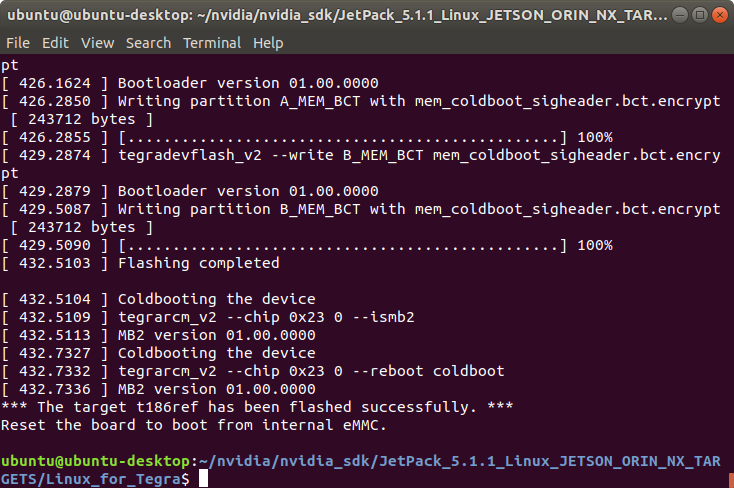Open the Terminal menu

pos(212,43)
